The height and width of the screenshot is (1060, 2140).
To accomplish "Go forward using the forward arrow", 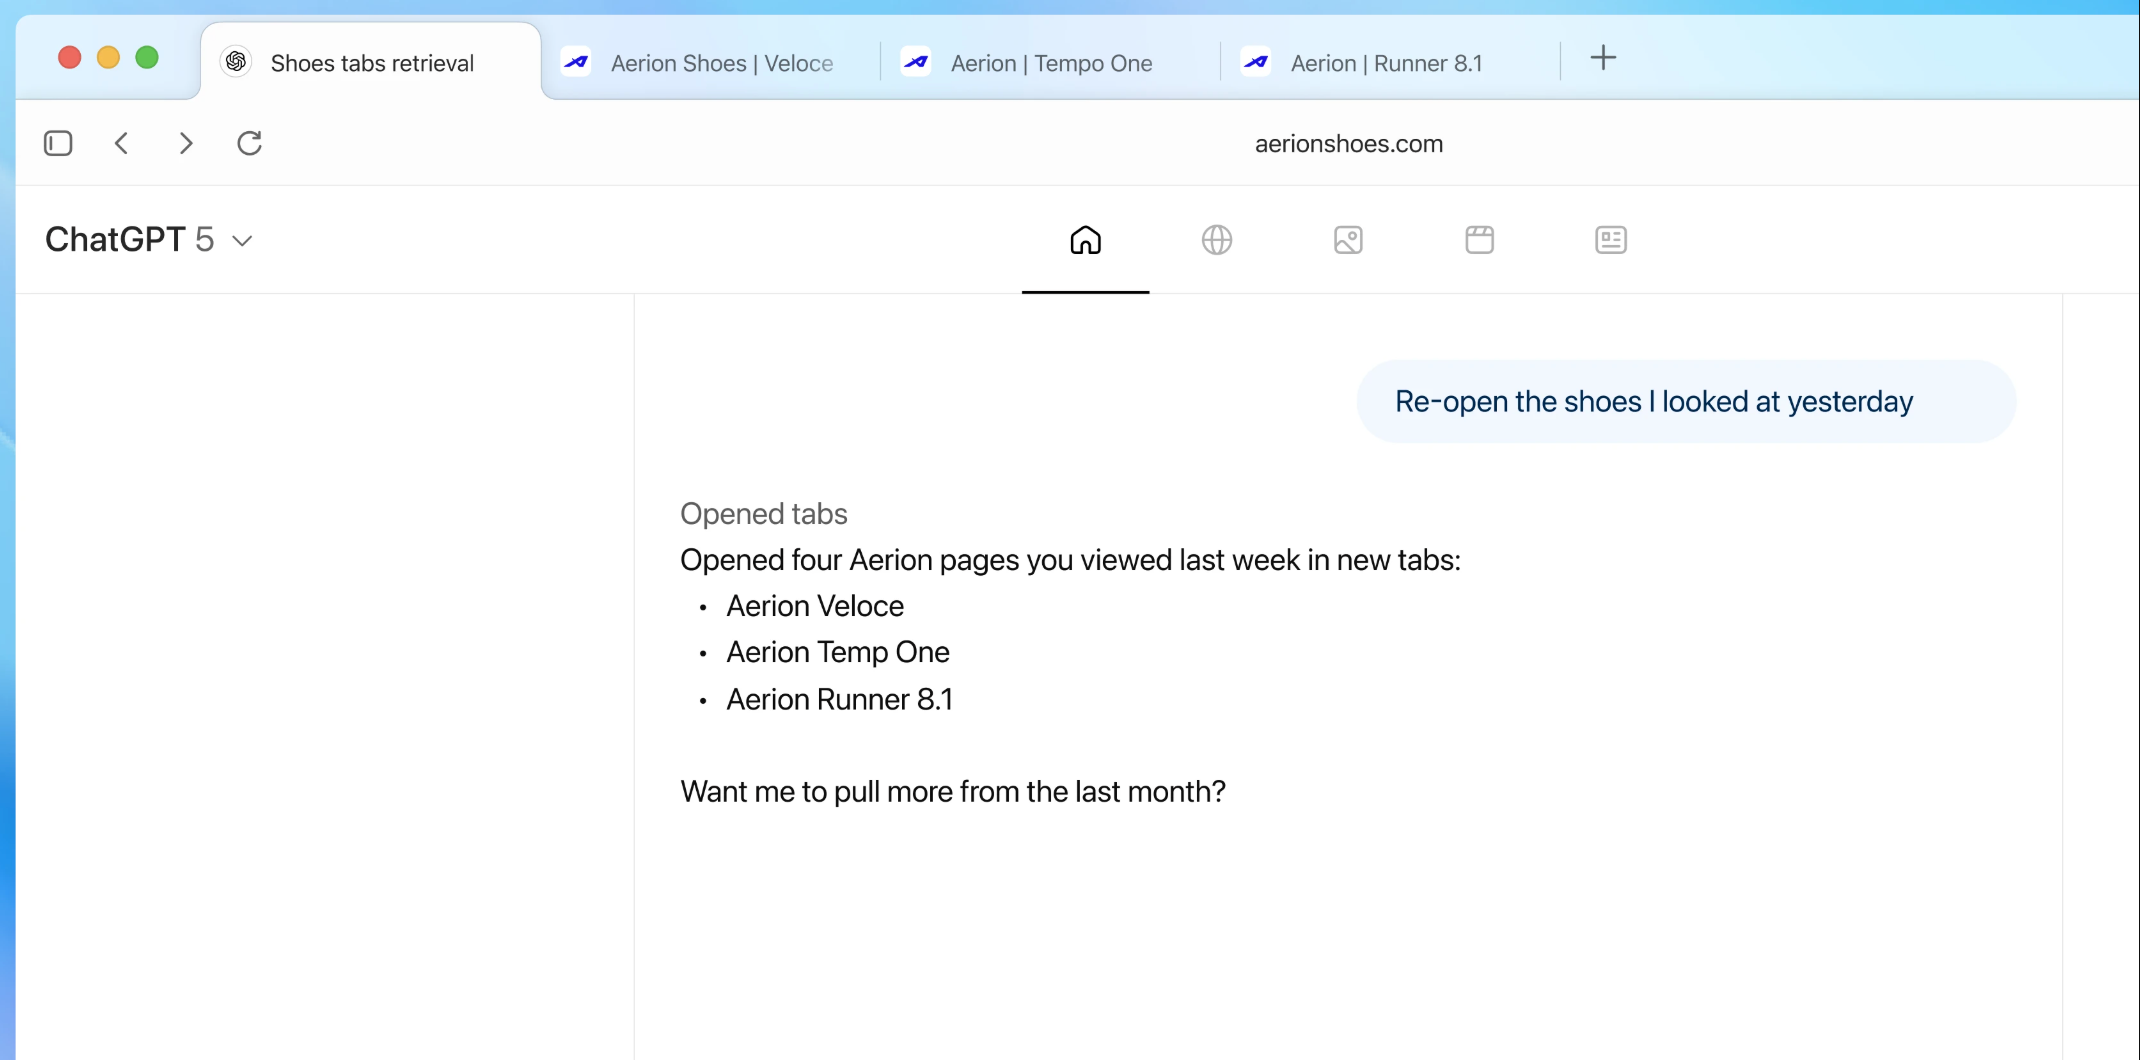I will (x=186, y=143).
